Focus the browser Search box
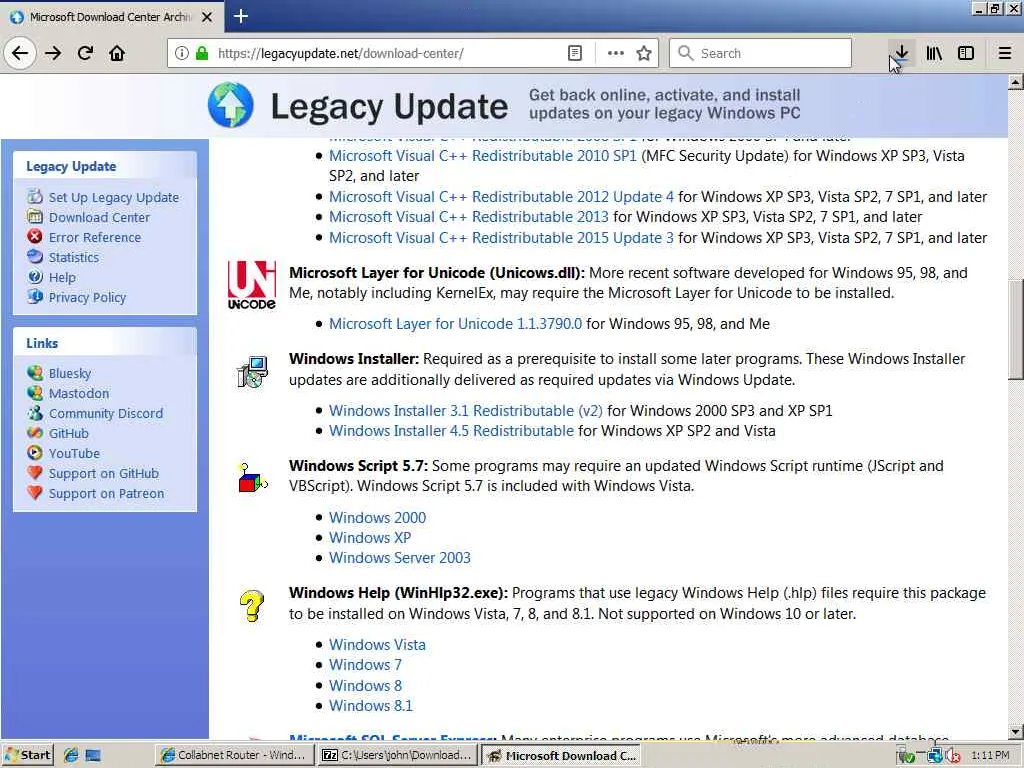Screen dimensions: 1024x768 click(760, 53)
